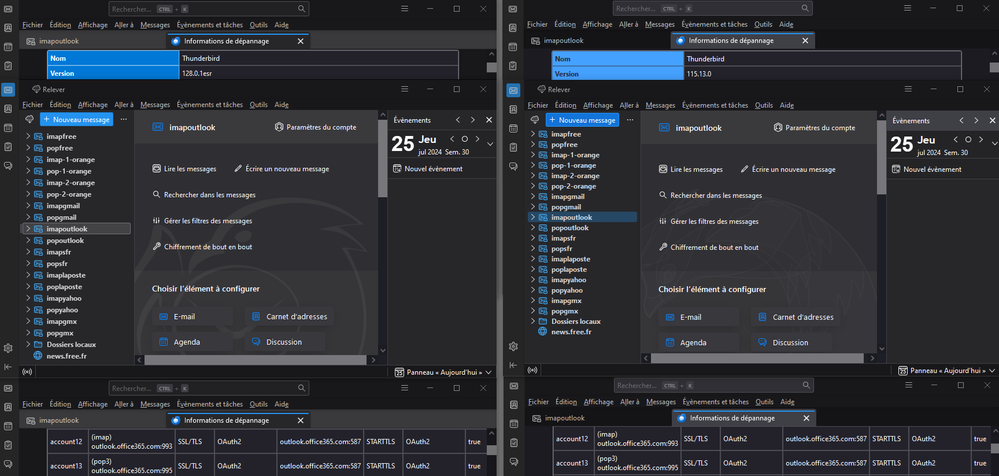The height and width of the screenshot is (476, 999).
Task: Click the Lire les messages icon in left window
Action: pyautogui.click(x=157, y=169)
